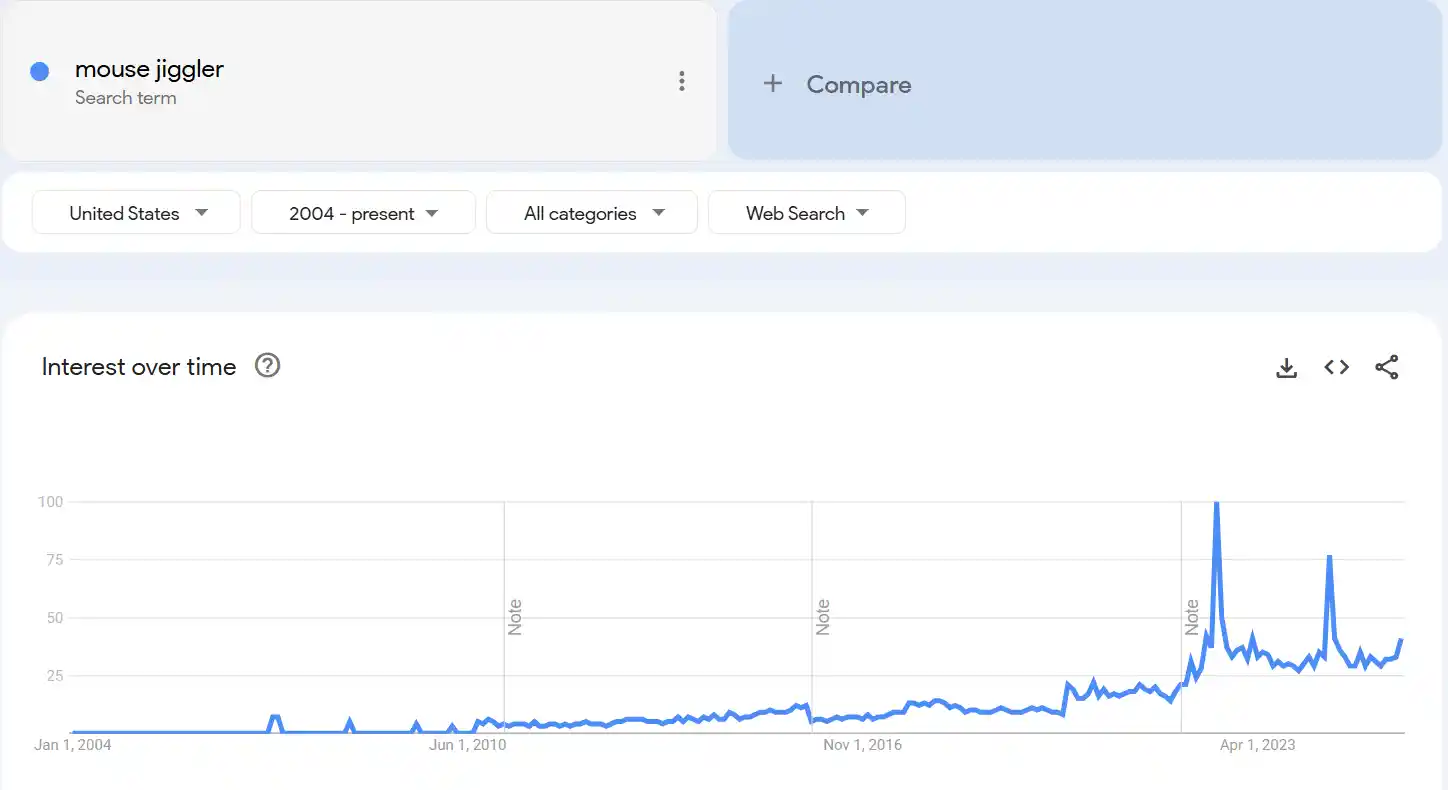Click the highest peak on the chart line
Viewport: 1448px width, 790px height.
click(x=1216, y=503)
